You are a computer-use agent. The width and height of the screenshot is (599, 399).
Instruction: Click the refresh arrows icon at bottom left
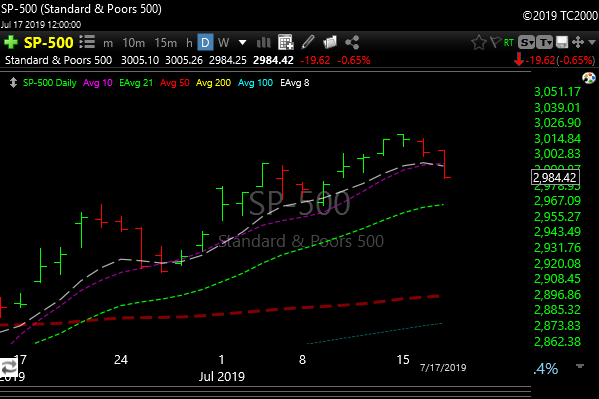[x=8, y=368]
